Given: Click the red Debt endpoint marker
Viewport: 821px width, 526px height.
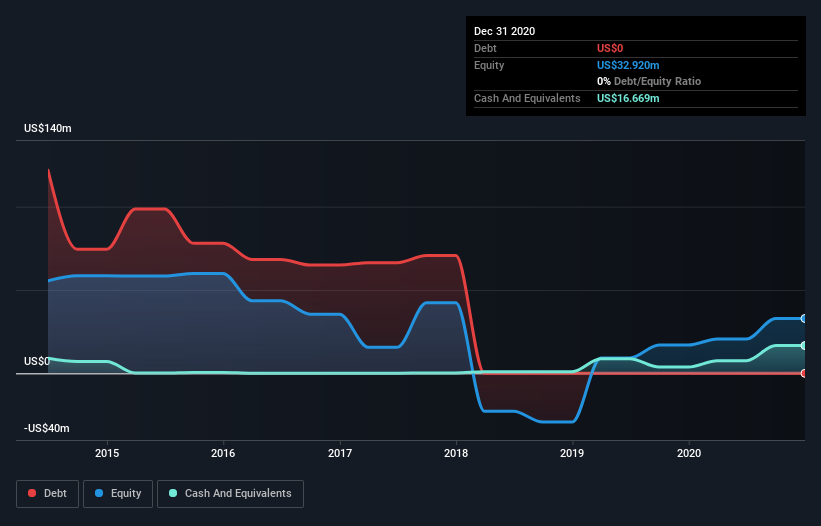Looking at the screenshot, I should point(804,373).
